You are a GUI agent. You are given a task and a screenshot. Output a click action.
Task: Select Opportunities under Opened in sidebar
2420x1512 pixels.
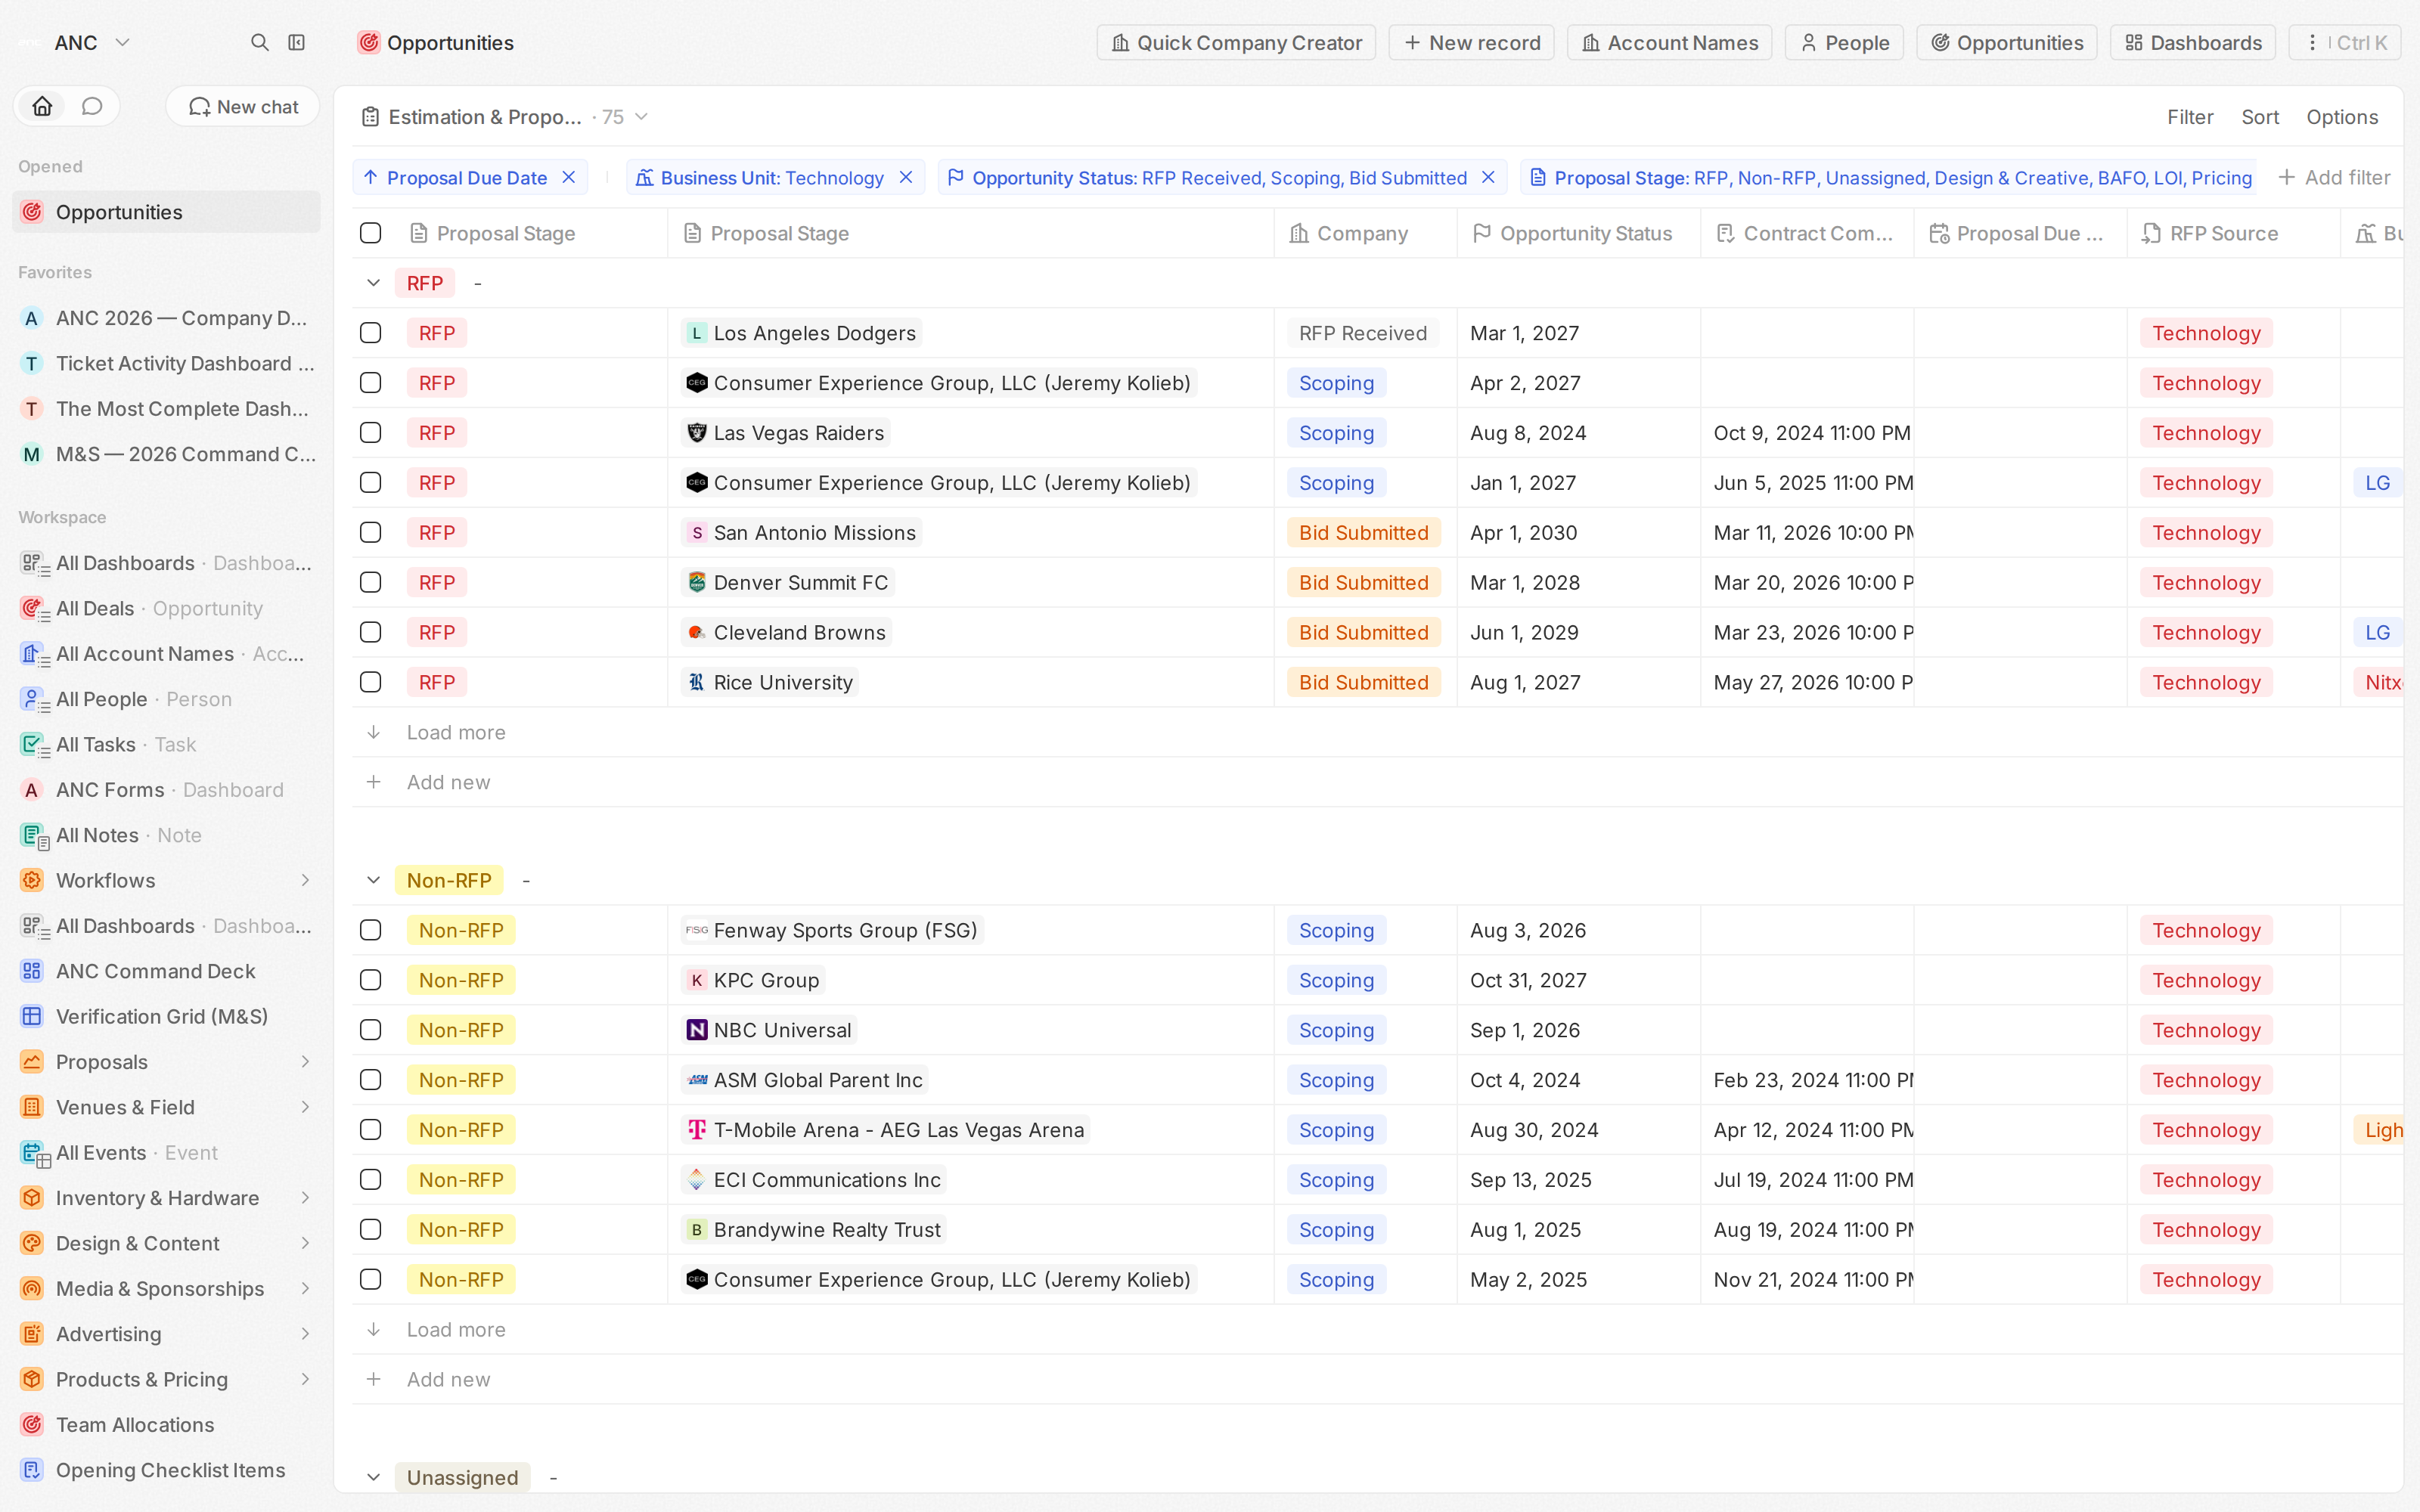166,212
